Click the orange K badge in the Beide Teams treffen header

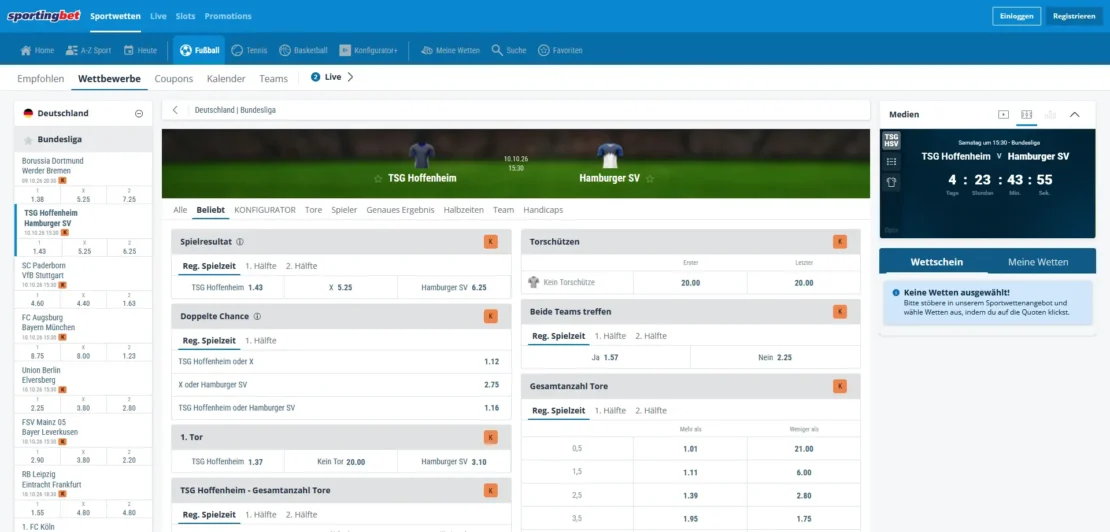(840, 311)
